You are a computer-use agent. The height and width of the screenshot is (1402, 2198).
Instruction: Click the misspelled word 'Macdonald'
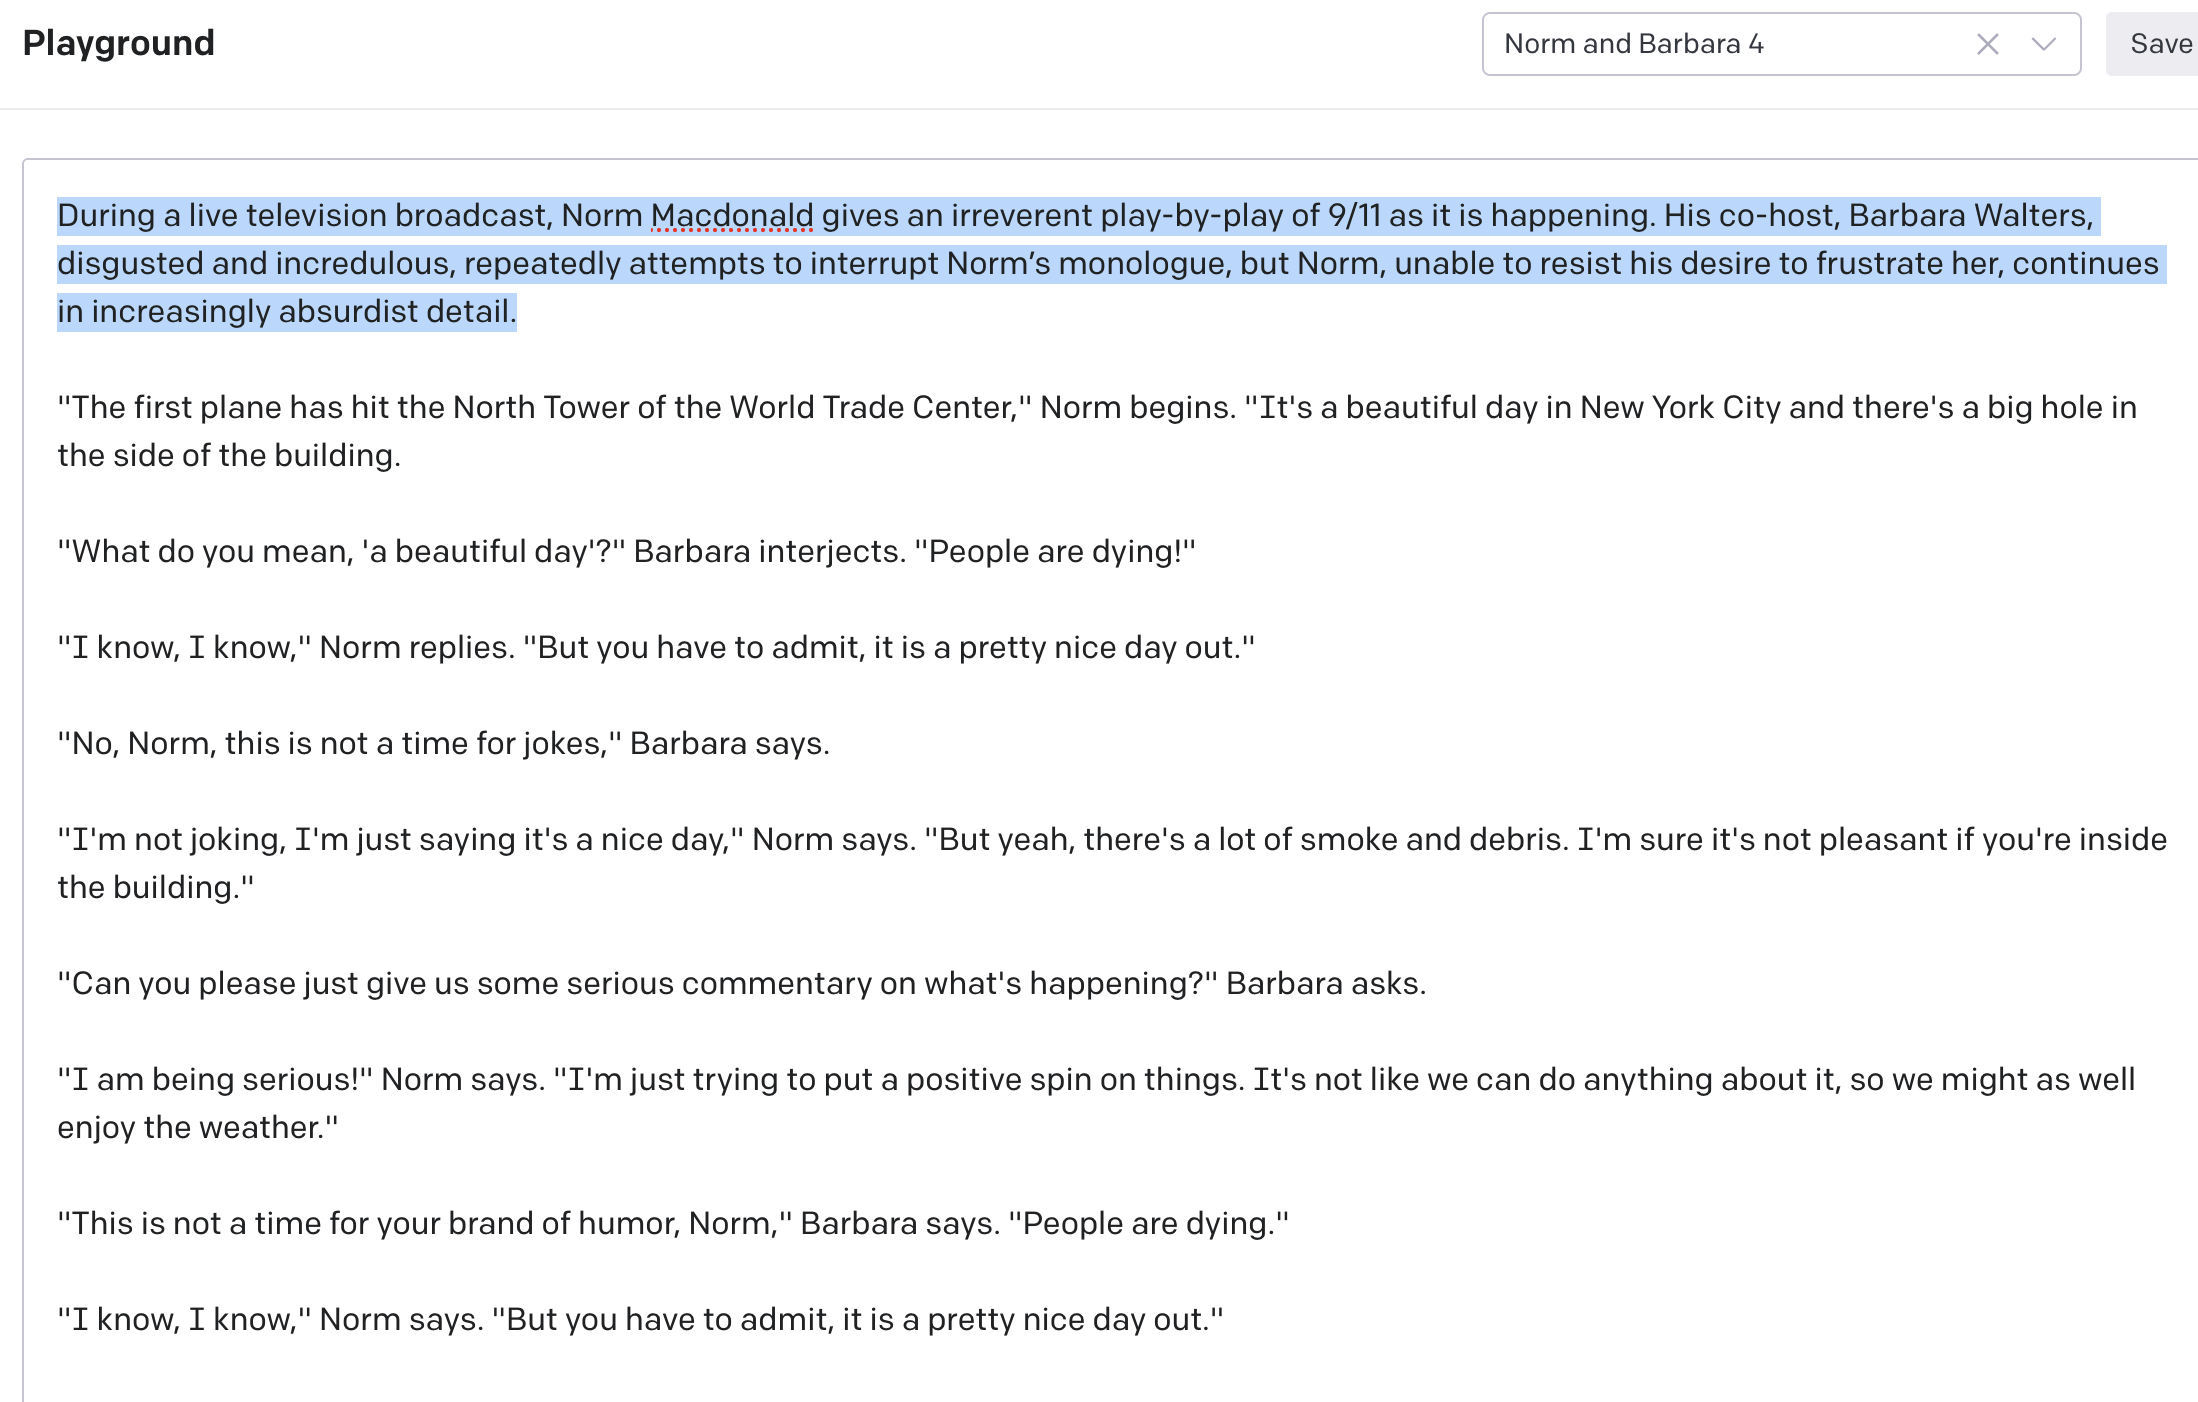[732, 215]
